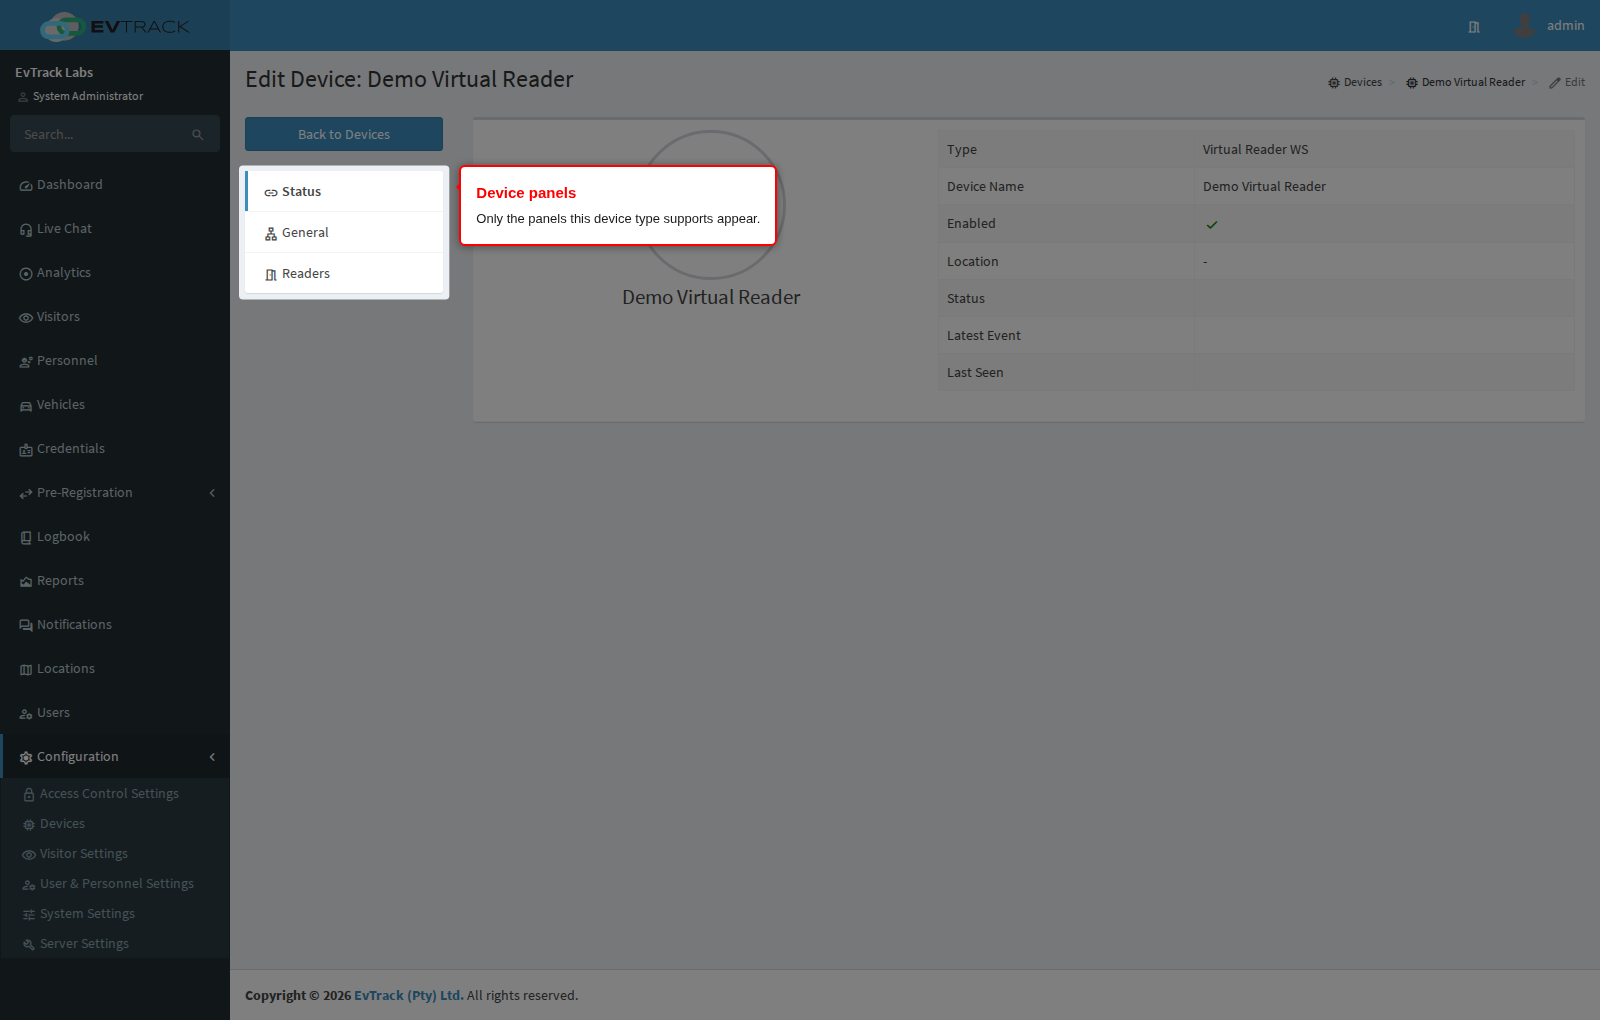Click the EvTrack logo
The image size is (1600, 1020).
point(115,26)
